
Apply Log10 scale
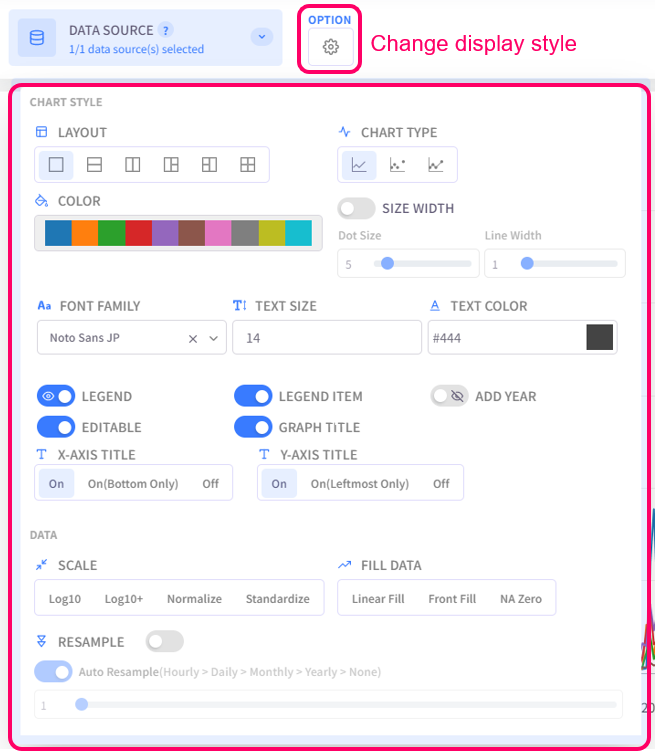[65, 599]
